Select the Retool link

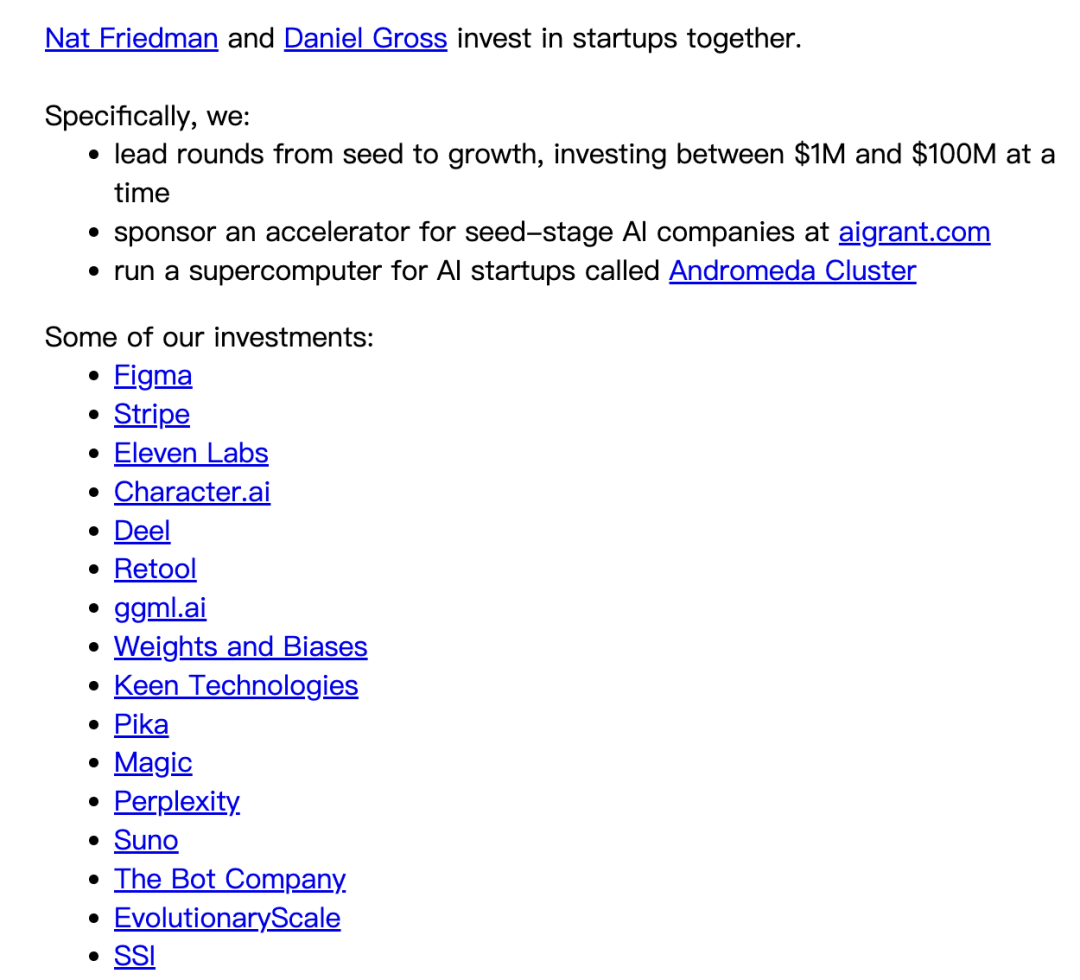coord(155,569)
